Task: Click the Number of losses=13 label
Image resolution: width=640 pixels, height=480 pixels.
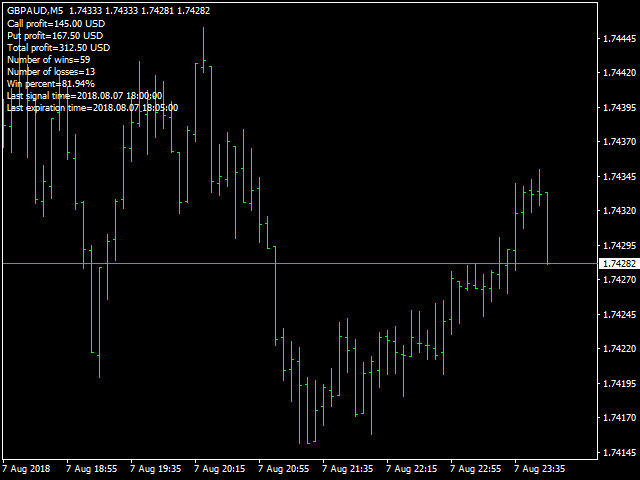Action: pos(51,72)
